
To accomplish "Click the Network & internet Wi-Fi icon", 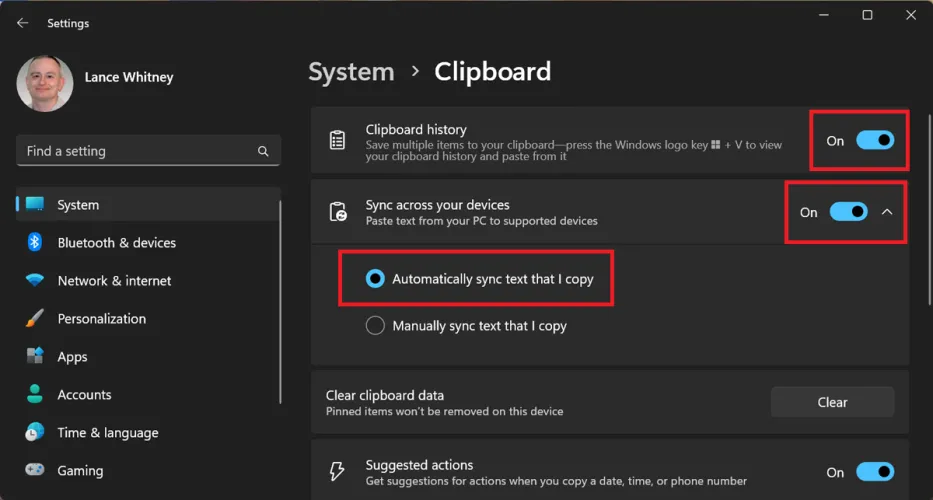I will pos(35,281).
